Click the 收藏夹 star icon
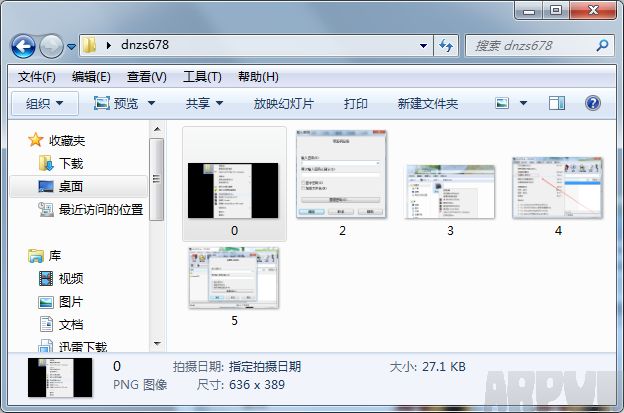The height and width of the screenshot is (413, 624). coord(35,140)
